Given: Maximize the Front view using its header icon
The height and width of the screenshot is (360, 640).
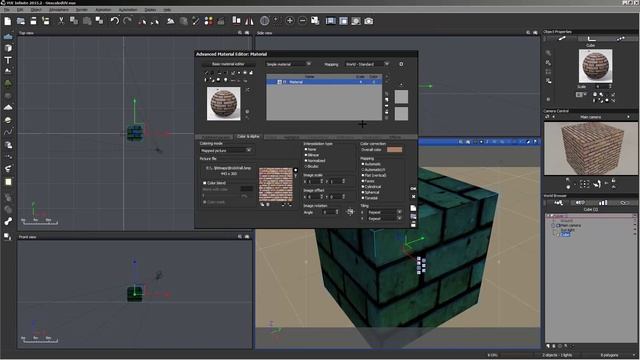Looking at the screenshot, I should 247,237.
